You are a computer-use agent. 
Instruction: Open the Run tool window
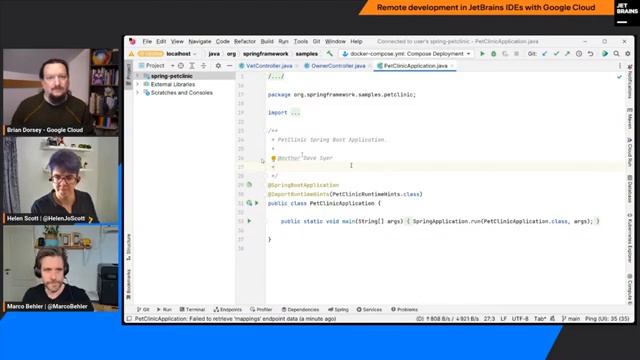[164, 310]
